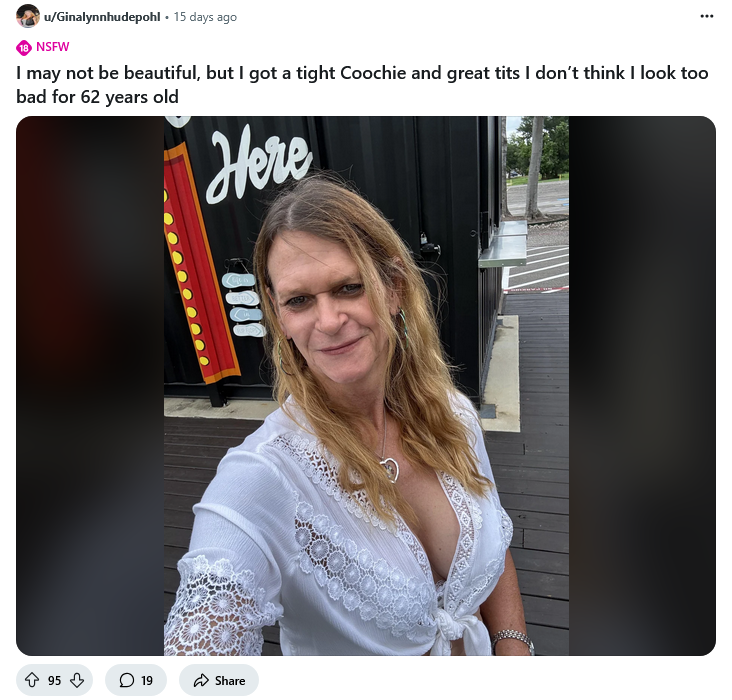Click the speech bubble comment icon
This screenshot has height=700, width=732.
(127, 680)
